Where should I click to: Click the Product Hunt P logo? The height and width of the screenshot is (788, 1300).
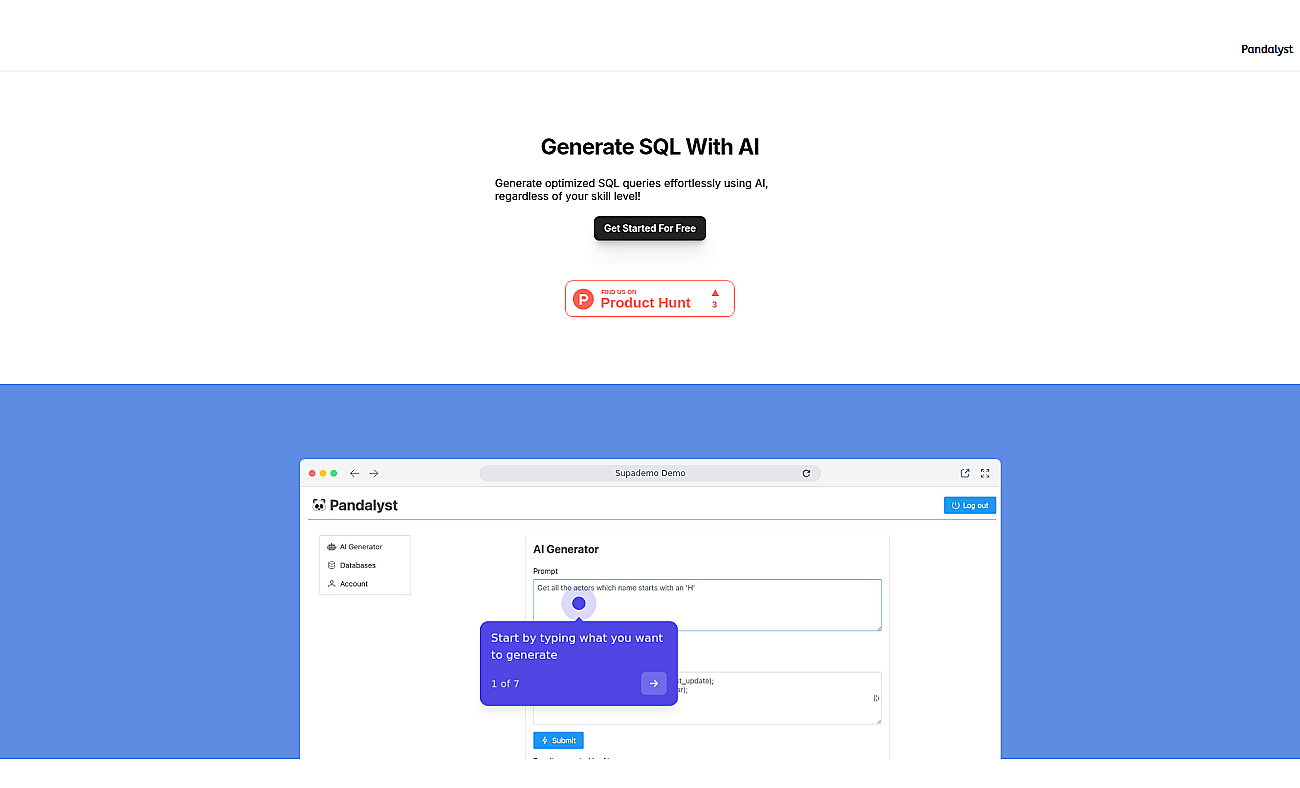583,299
